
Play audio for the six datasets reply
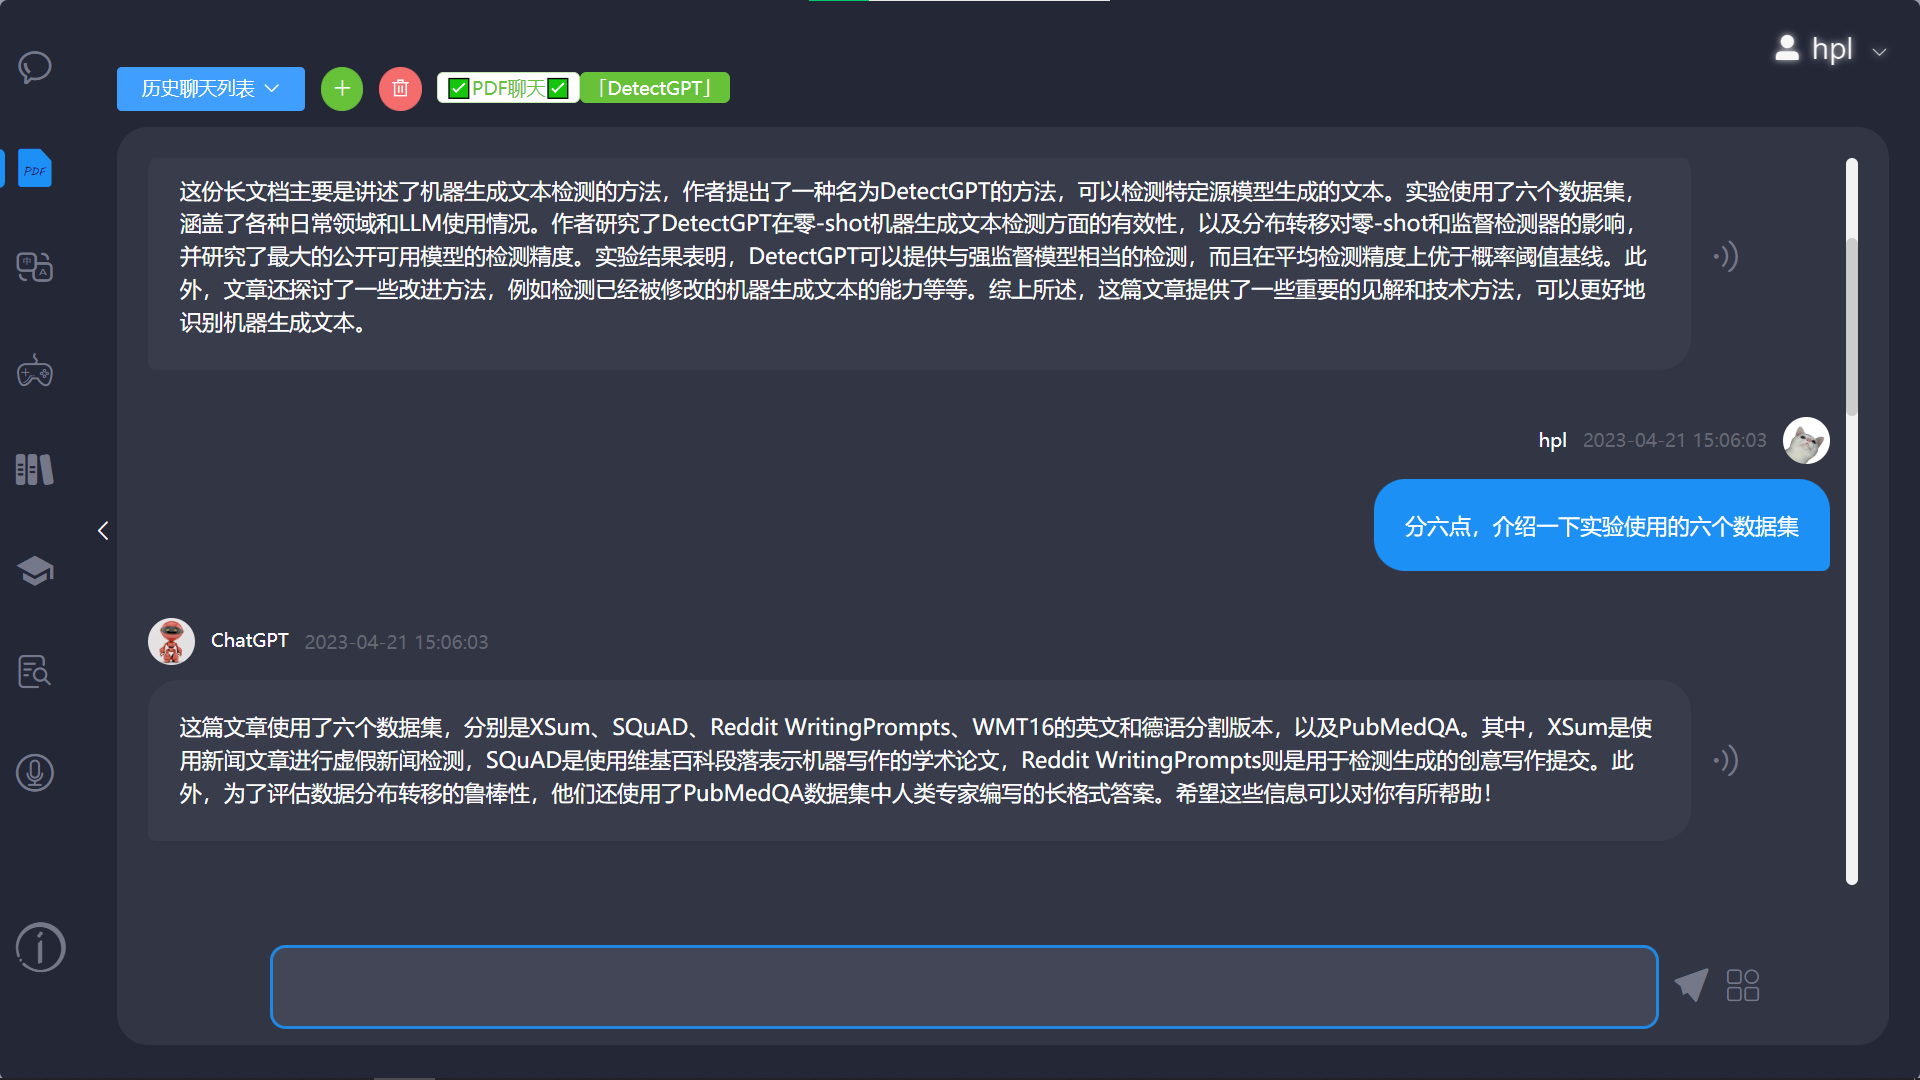pos(1726,761)
